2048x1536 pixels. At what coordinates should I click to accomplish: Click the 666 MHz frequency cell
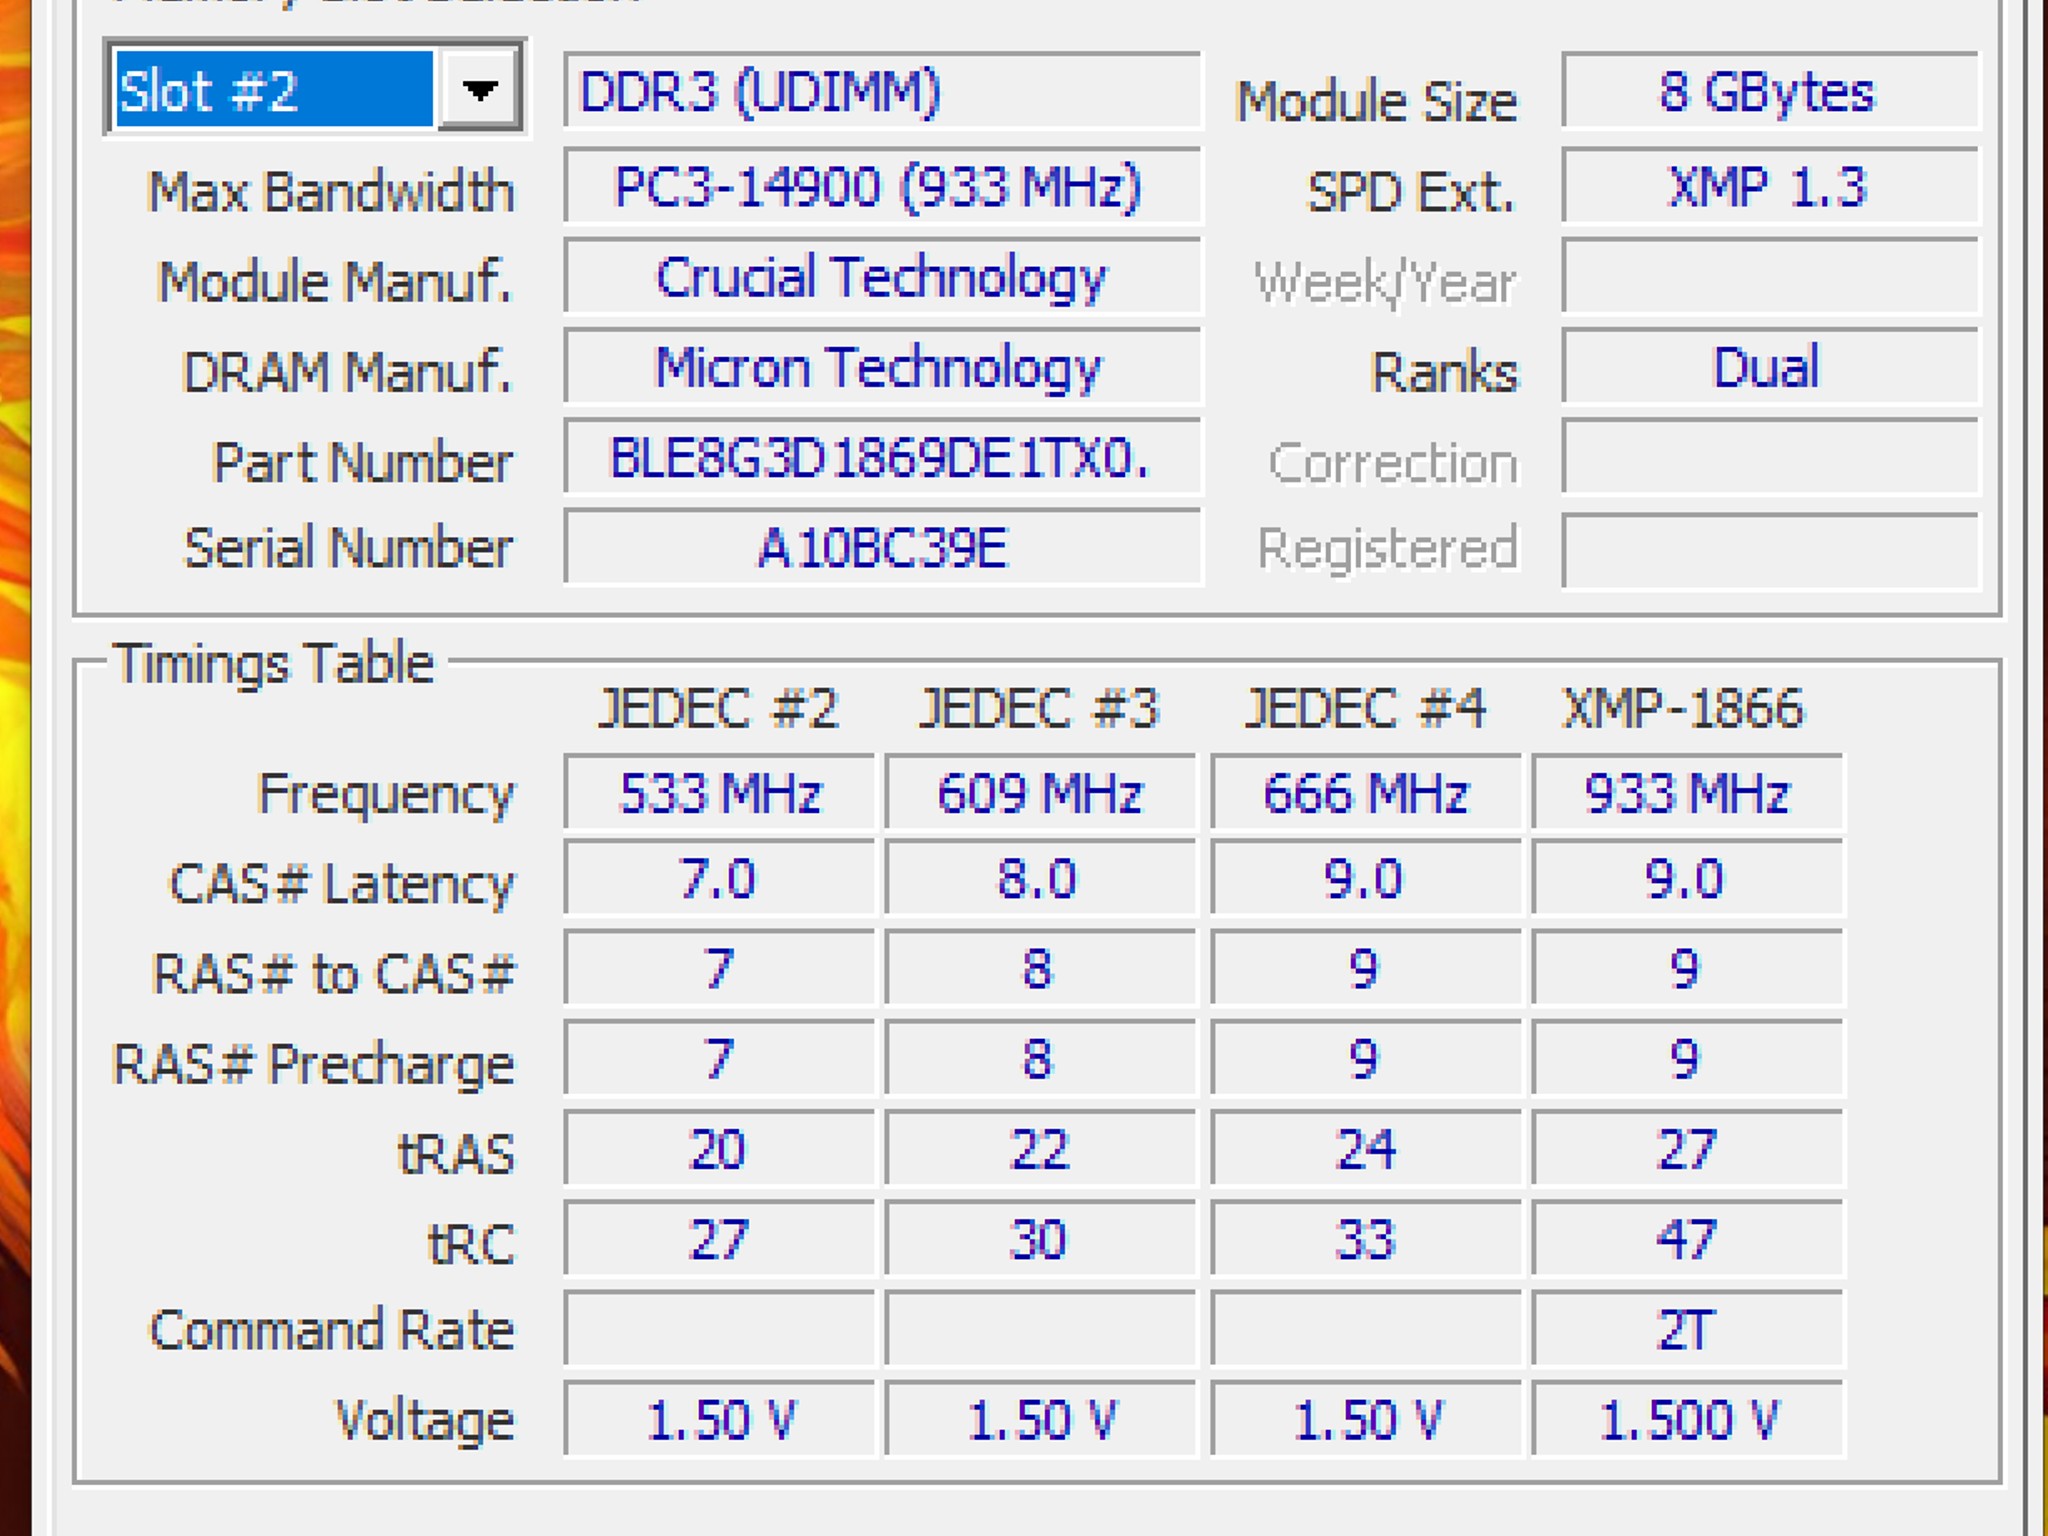1366,793
